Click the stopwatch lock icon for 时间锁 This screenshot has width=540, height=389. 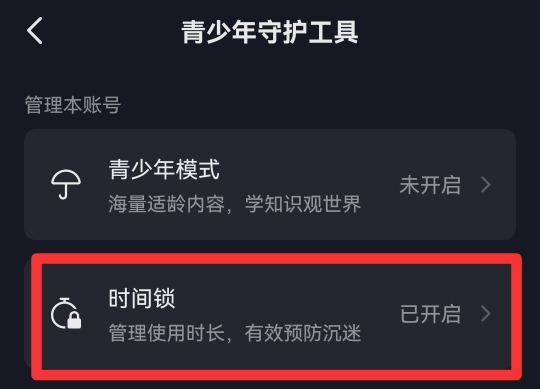click(66, 313)
